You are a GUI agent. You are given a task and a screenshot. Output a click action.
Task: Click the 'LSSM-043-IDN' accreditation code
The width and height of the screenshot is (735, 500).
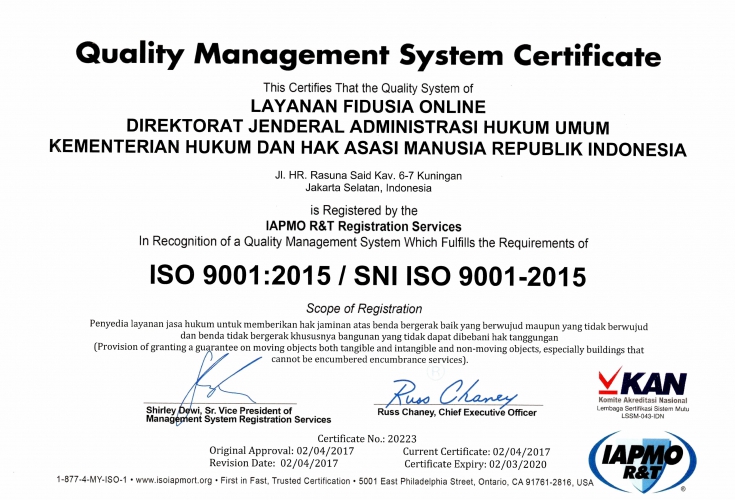[x=643, y=416]
